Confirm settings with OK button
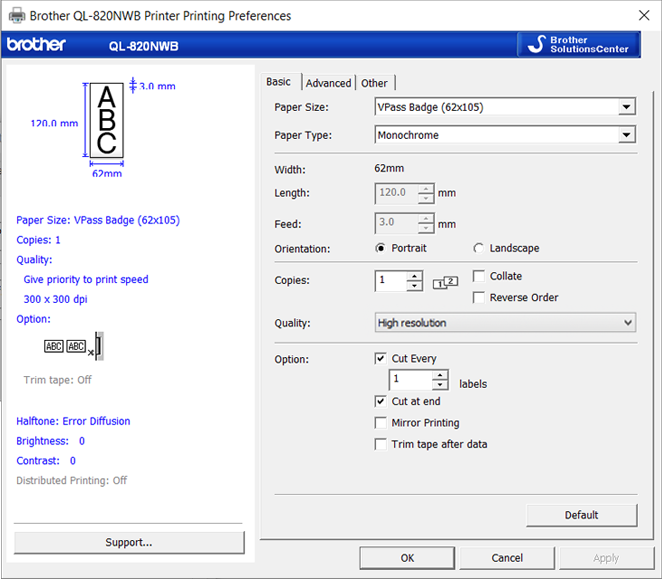The width and height of the screenshot is (662, 579). tap(407, 558)
